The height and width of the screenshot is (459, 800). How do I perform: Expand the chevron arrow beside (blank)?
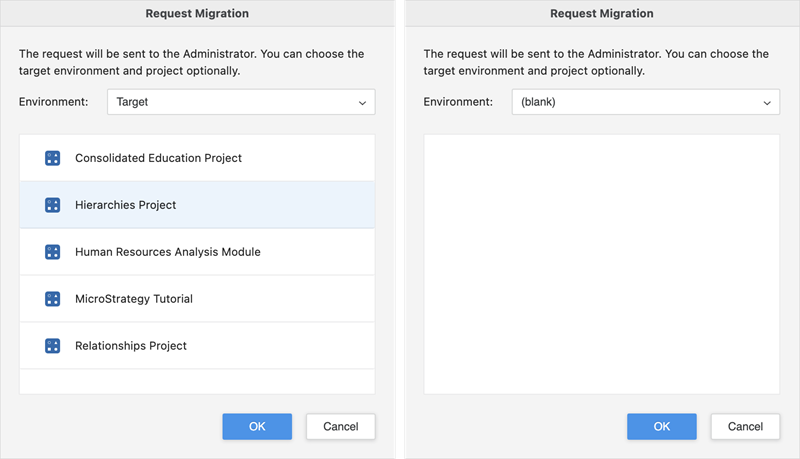pyautogui.click(x=767, y=102)
